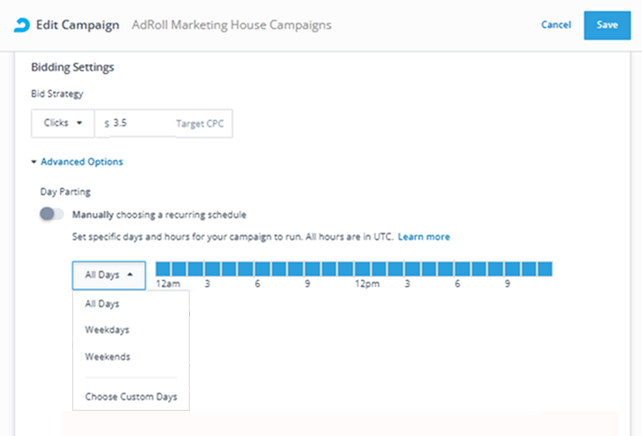Click the Target CPC amount field

[x=140, y=123]
